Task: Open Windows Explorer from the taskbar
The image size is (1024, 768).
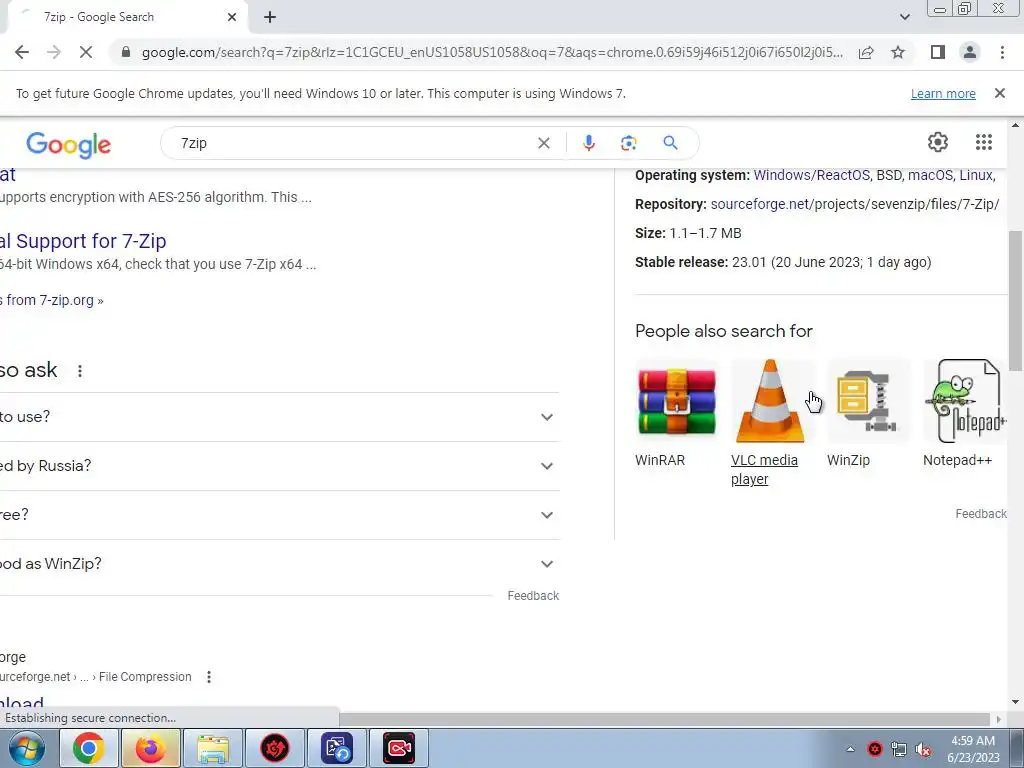Action: [x=213, y=748]
